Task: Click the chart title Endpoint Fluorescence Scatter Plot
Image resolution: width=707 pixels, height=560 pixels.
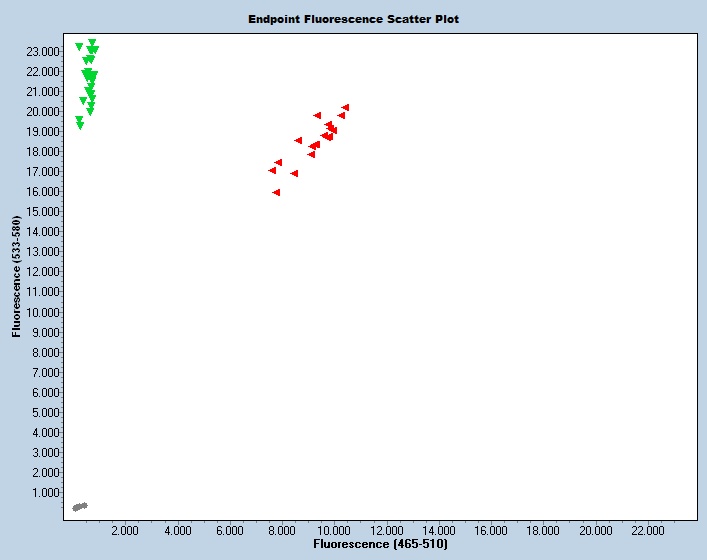Action: [x=354, y=19]
